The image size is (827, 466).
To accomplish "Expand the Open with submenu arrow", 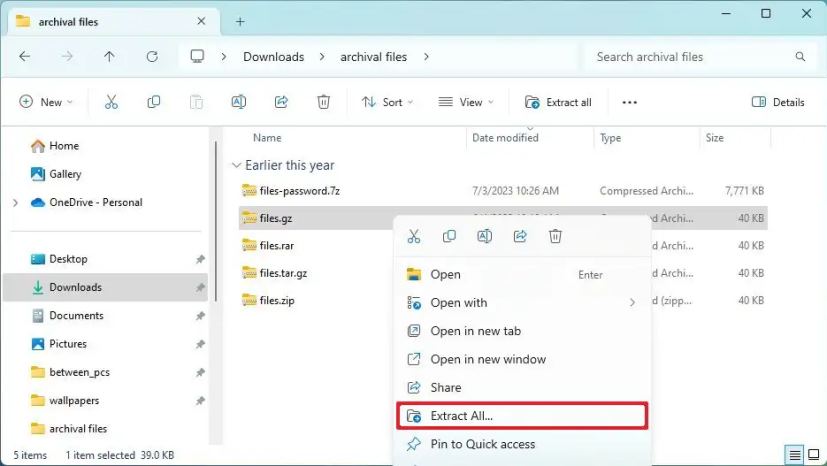I will coord(632,303).
